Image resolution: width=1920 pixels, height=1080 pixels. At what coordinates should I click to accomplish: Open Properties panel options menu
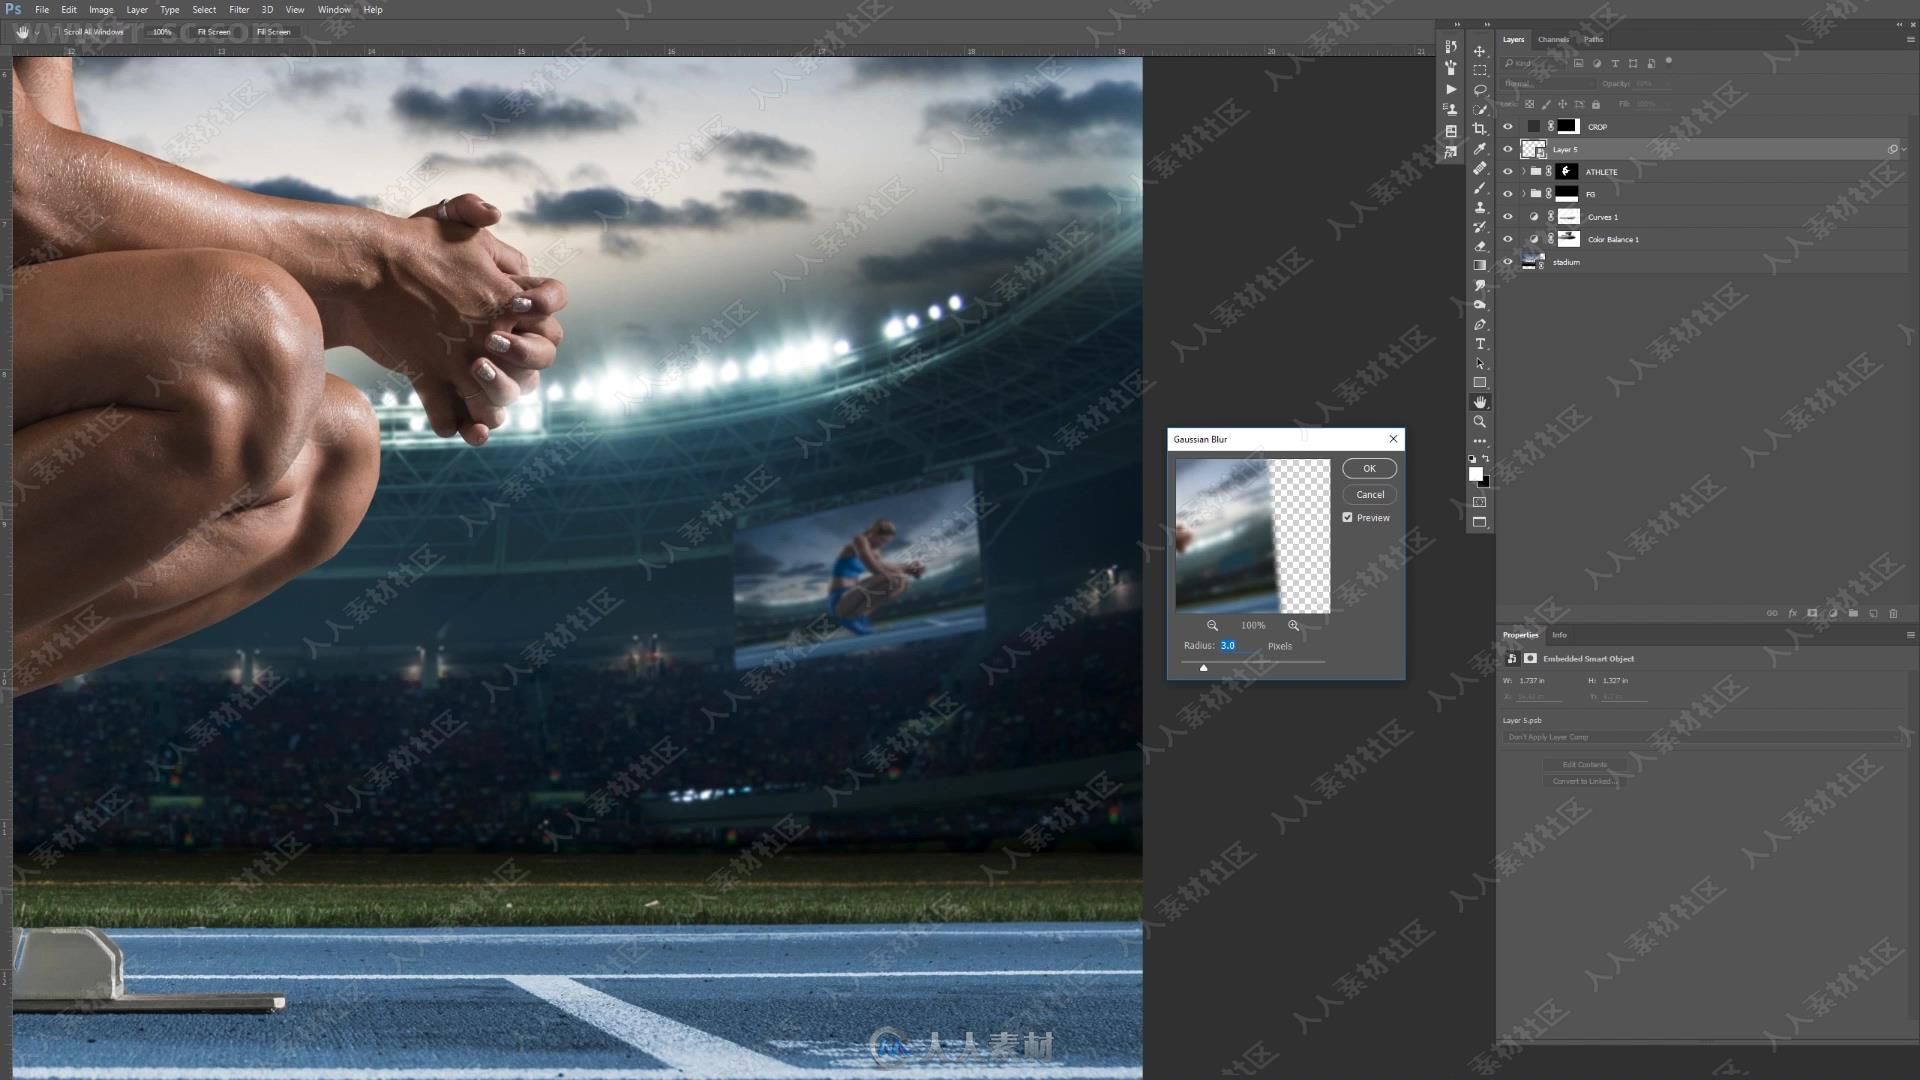1910,635
